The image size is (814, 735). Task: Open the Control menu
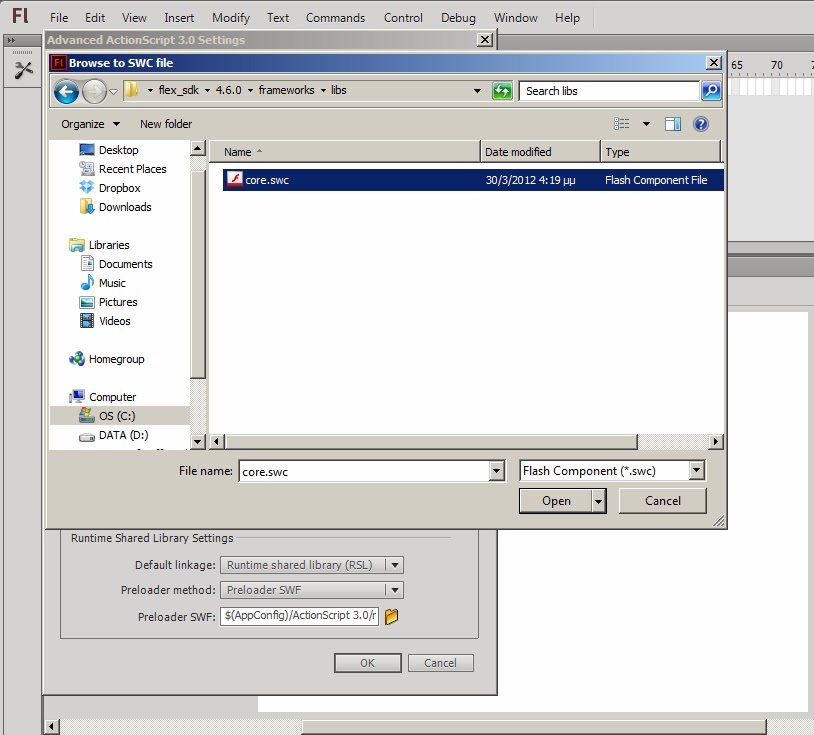pyautogui.click(x=403, y=18)
